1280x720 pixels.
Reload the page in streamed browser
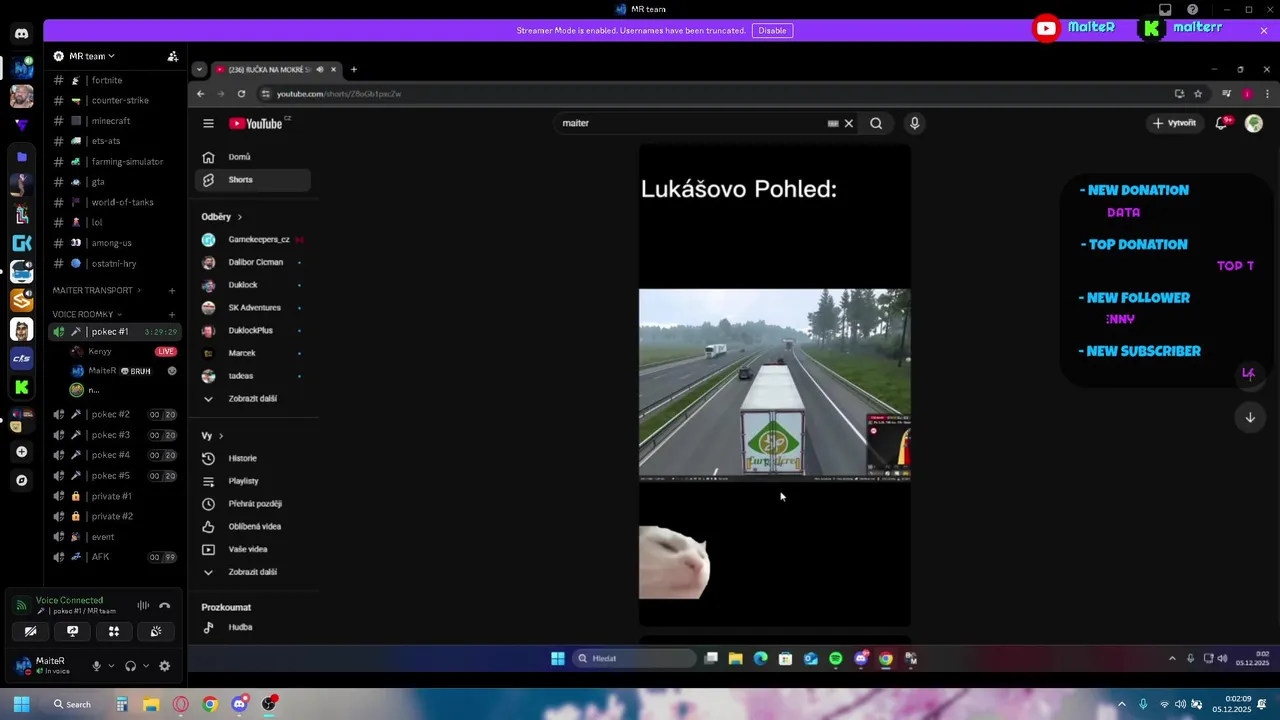pyautogui.click(x=241, y=94)
